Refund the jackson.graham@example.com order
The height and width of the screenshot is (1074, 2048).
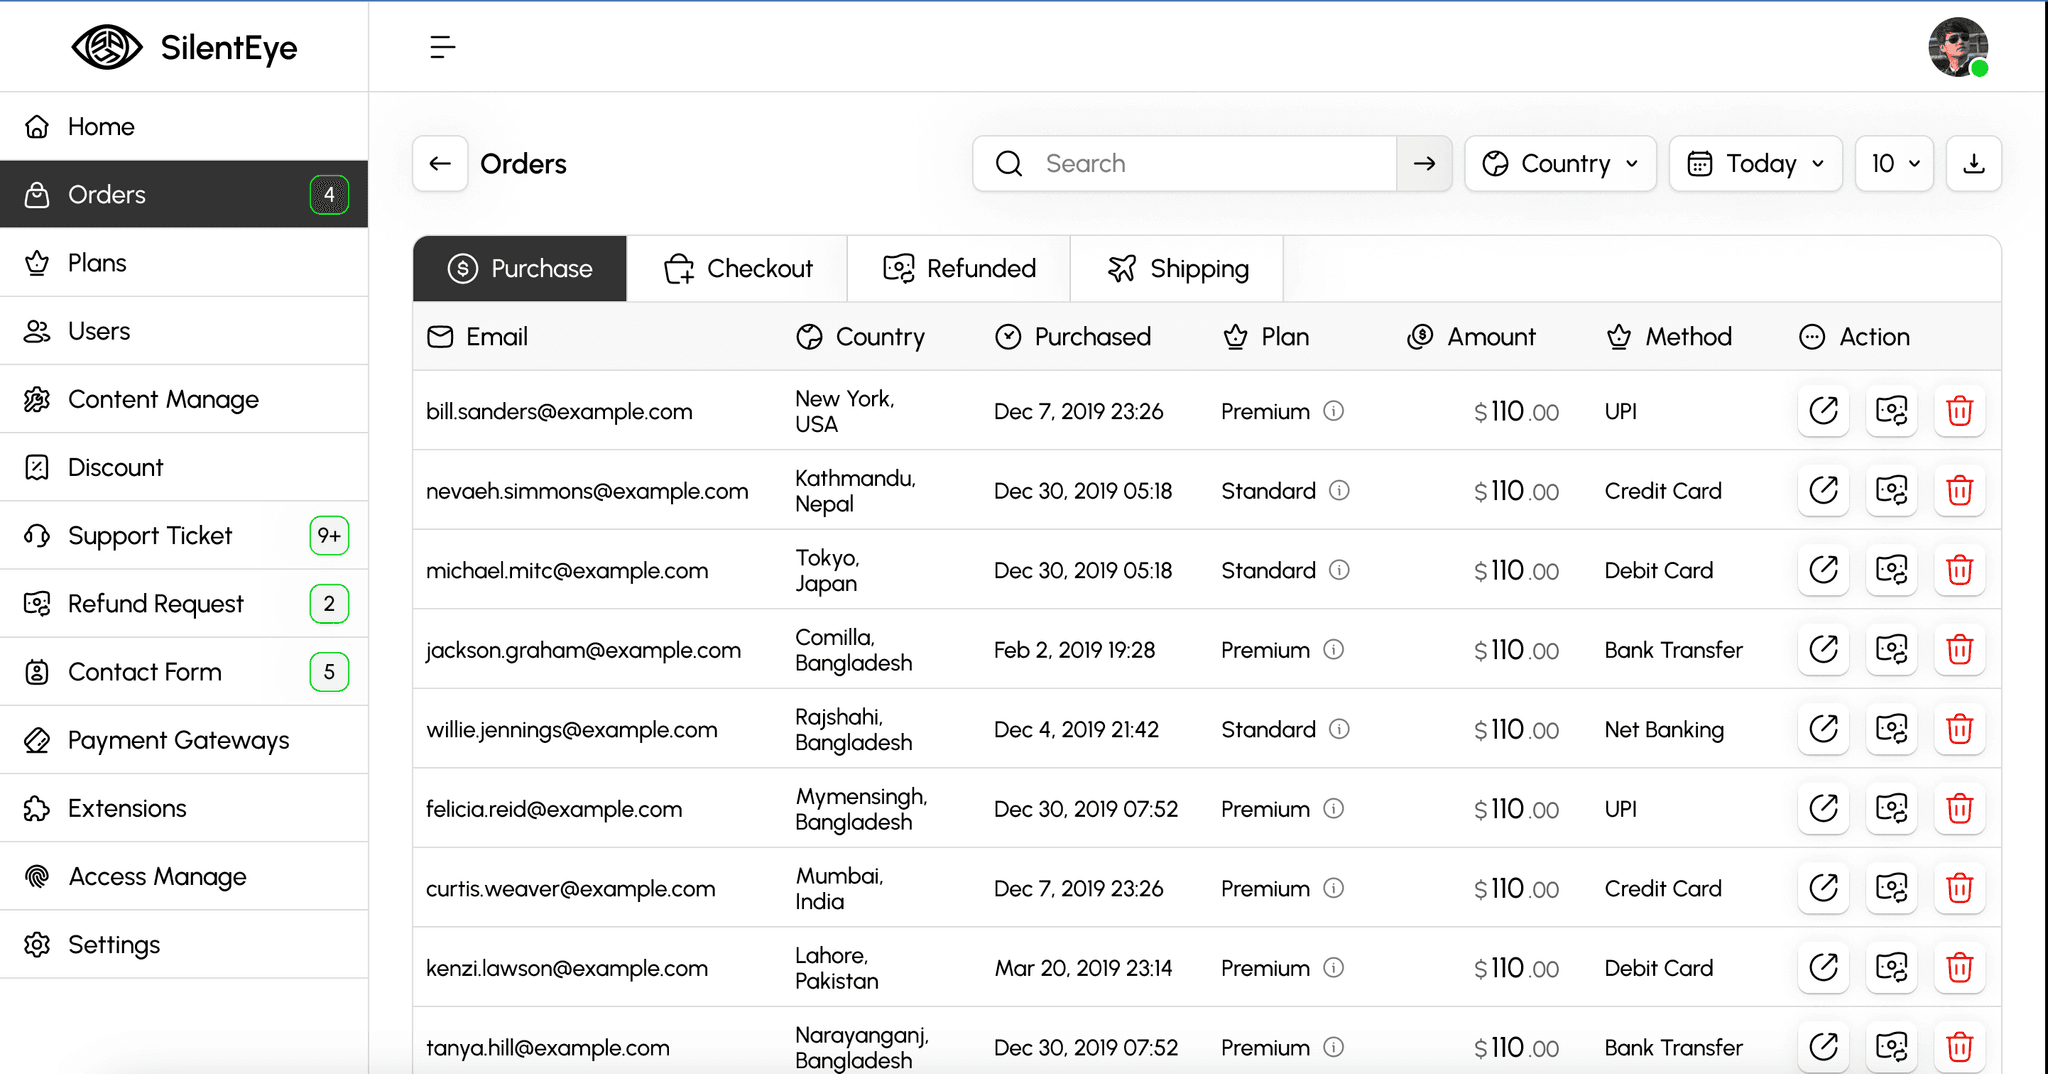1892,649
